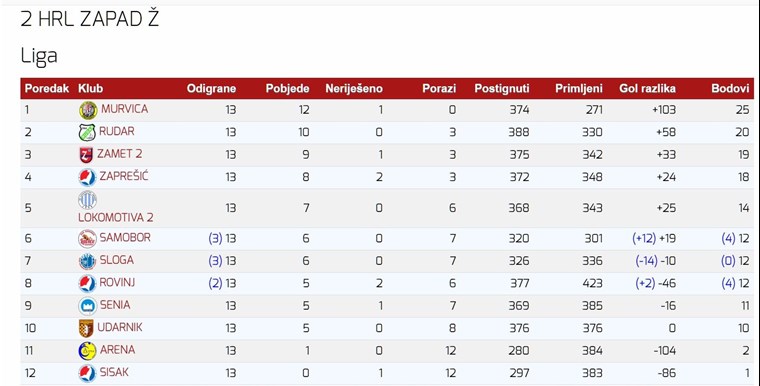Click Samobor's (4) 12 points value
Screen dimensions: 760x386
tap(735, 239)
